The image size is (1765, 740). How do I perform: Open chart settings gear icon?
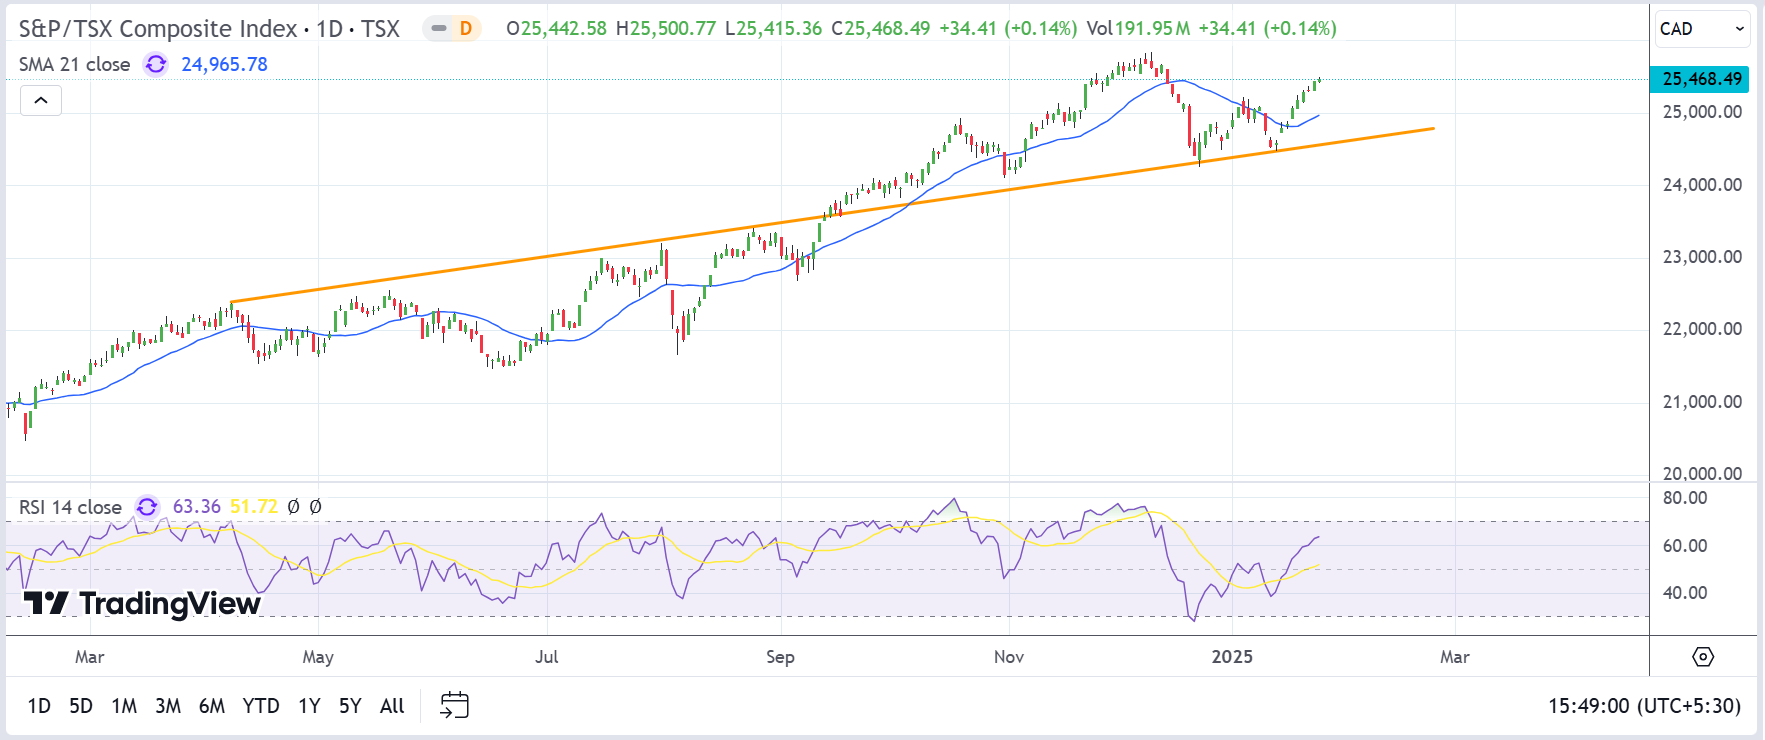[x=1703, y=657]
